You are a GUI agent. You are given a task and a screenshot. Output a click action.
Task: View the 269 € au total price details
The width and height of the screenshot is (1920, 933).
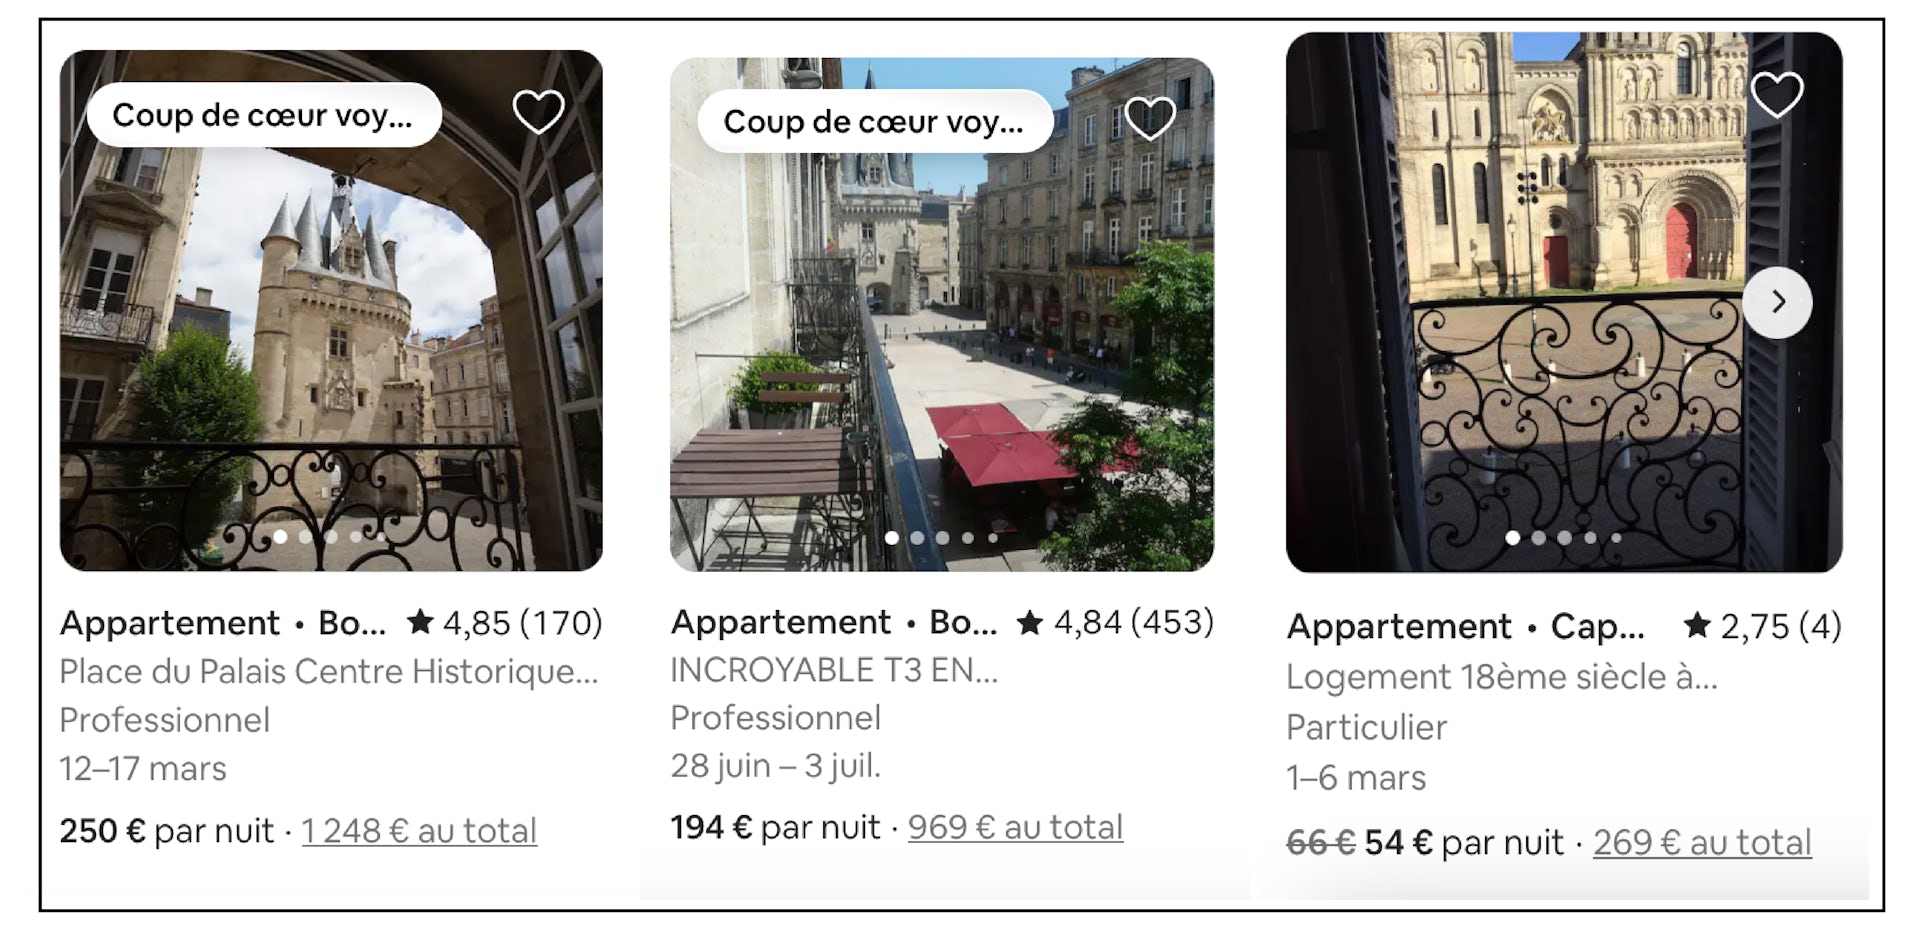1702,843
